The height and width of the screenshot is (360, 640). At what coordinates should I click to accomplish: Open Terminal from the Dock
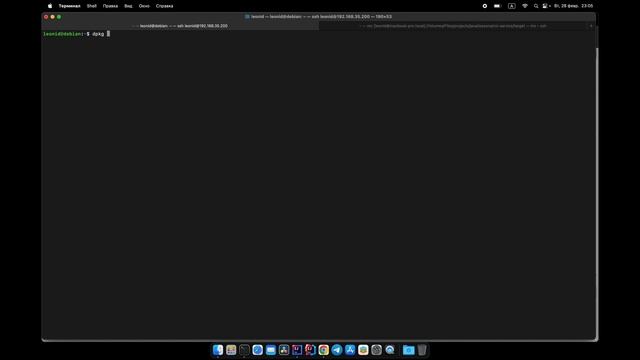click(244, 350)
